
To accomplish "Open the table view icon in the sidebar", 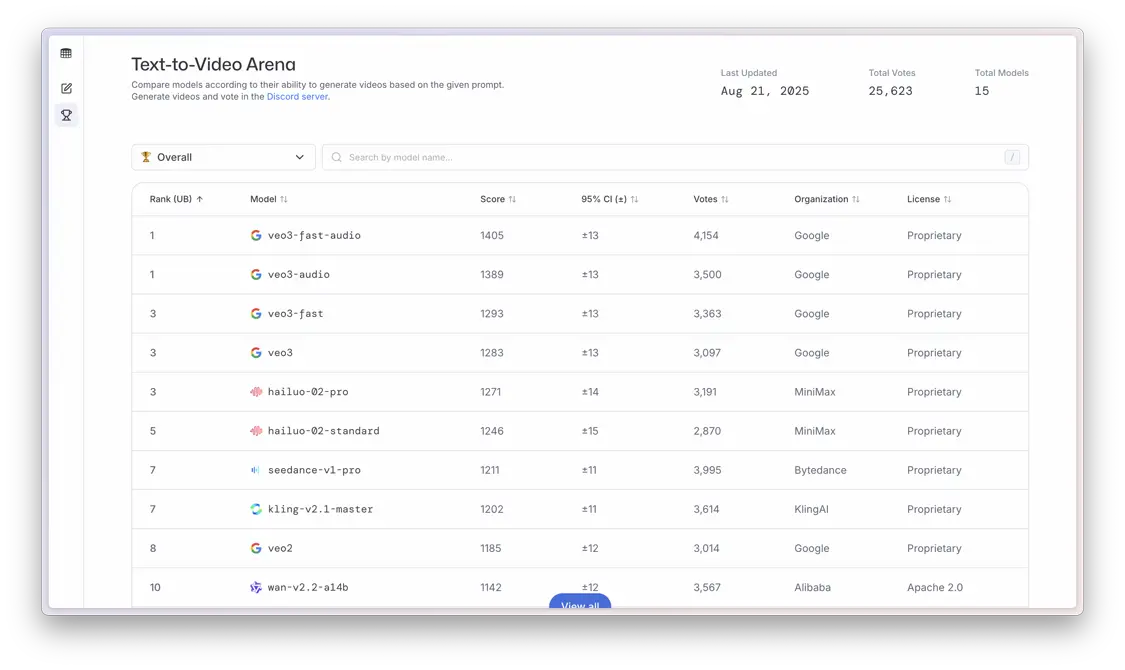I will (66, 53).
